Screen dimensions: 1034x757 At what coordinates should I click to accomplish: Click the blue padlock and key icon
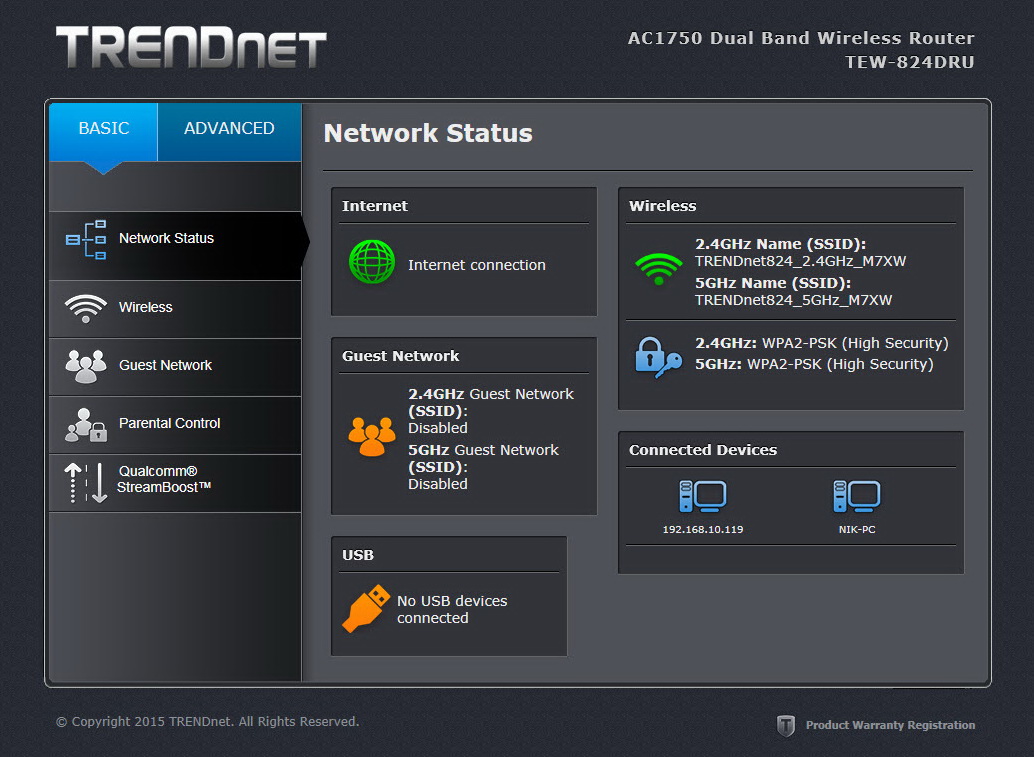point(658,357)
